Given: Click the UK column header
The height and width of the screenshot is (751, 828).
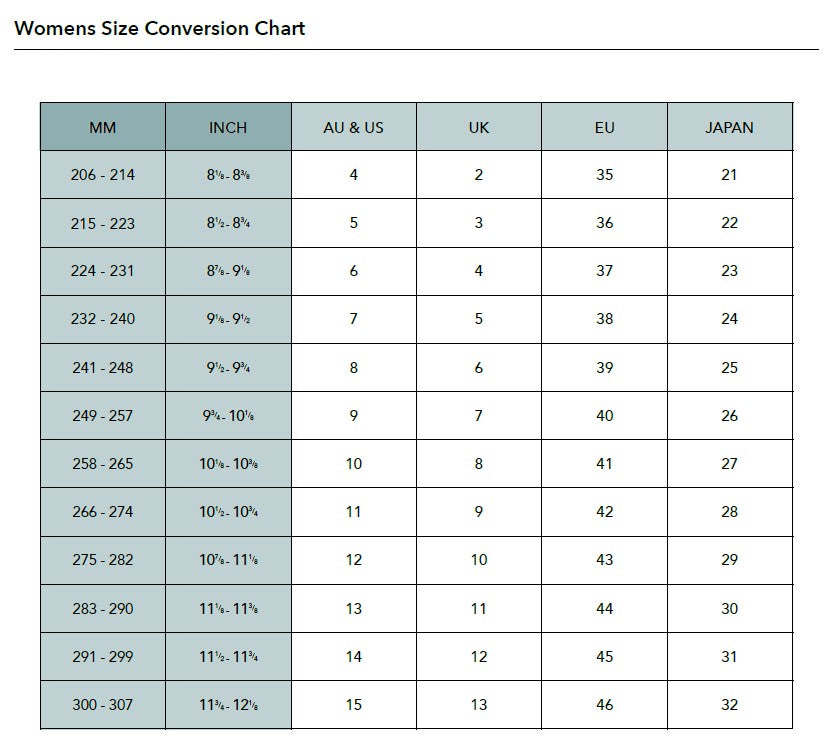Looking at the screenshot, I should click(x=479, y=127).
